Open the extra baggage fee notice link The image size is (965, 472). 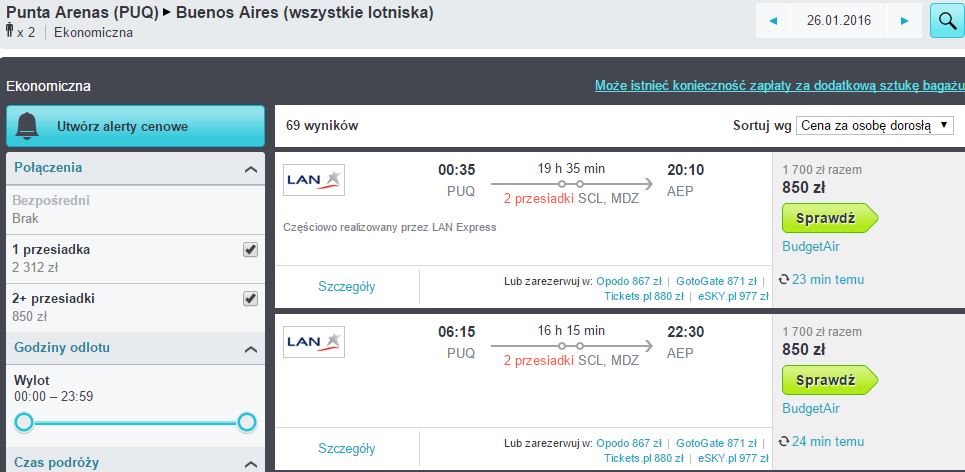click(780, 86)
